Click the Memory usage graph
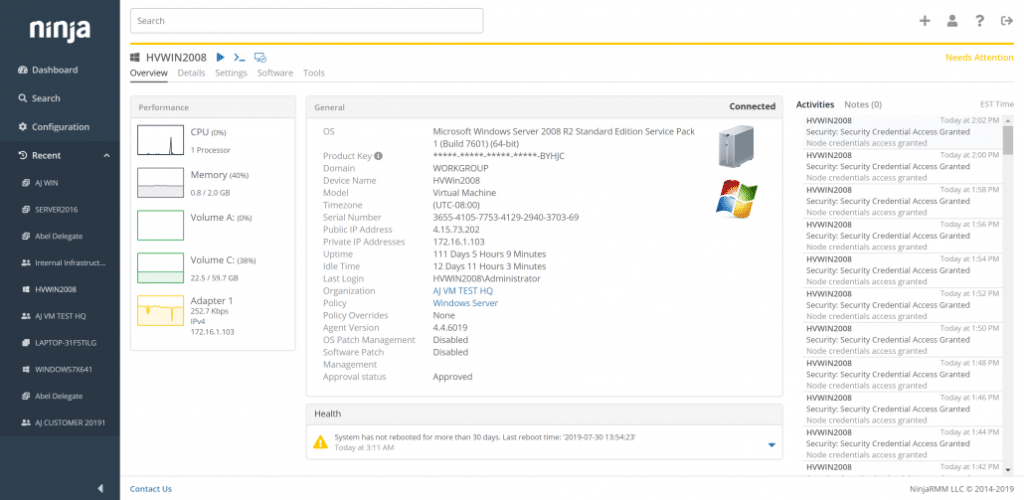 pyautogui.click(x=160, y=183)
